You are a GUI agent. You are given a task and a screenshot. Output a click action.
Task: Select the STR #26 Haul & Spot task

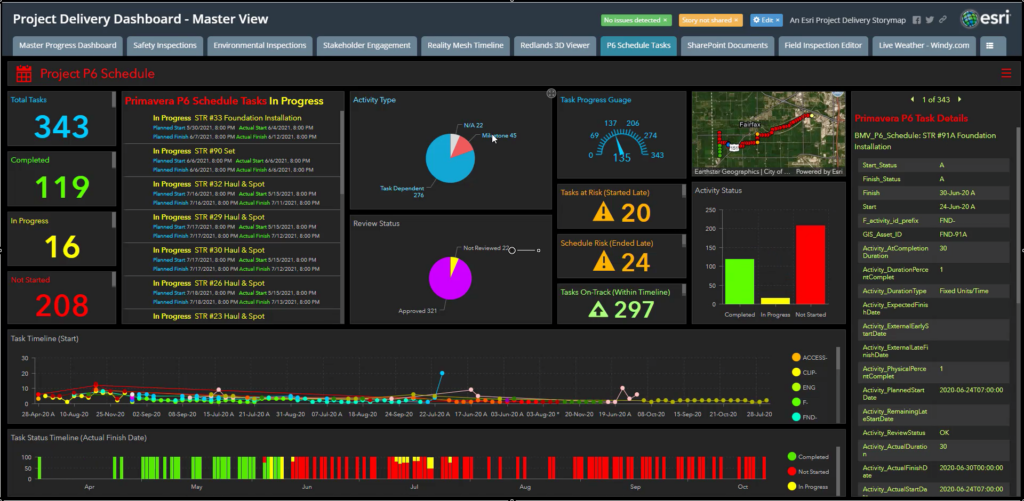[x=231, y=292]
